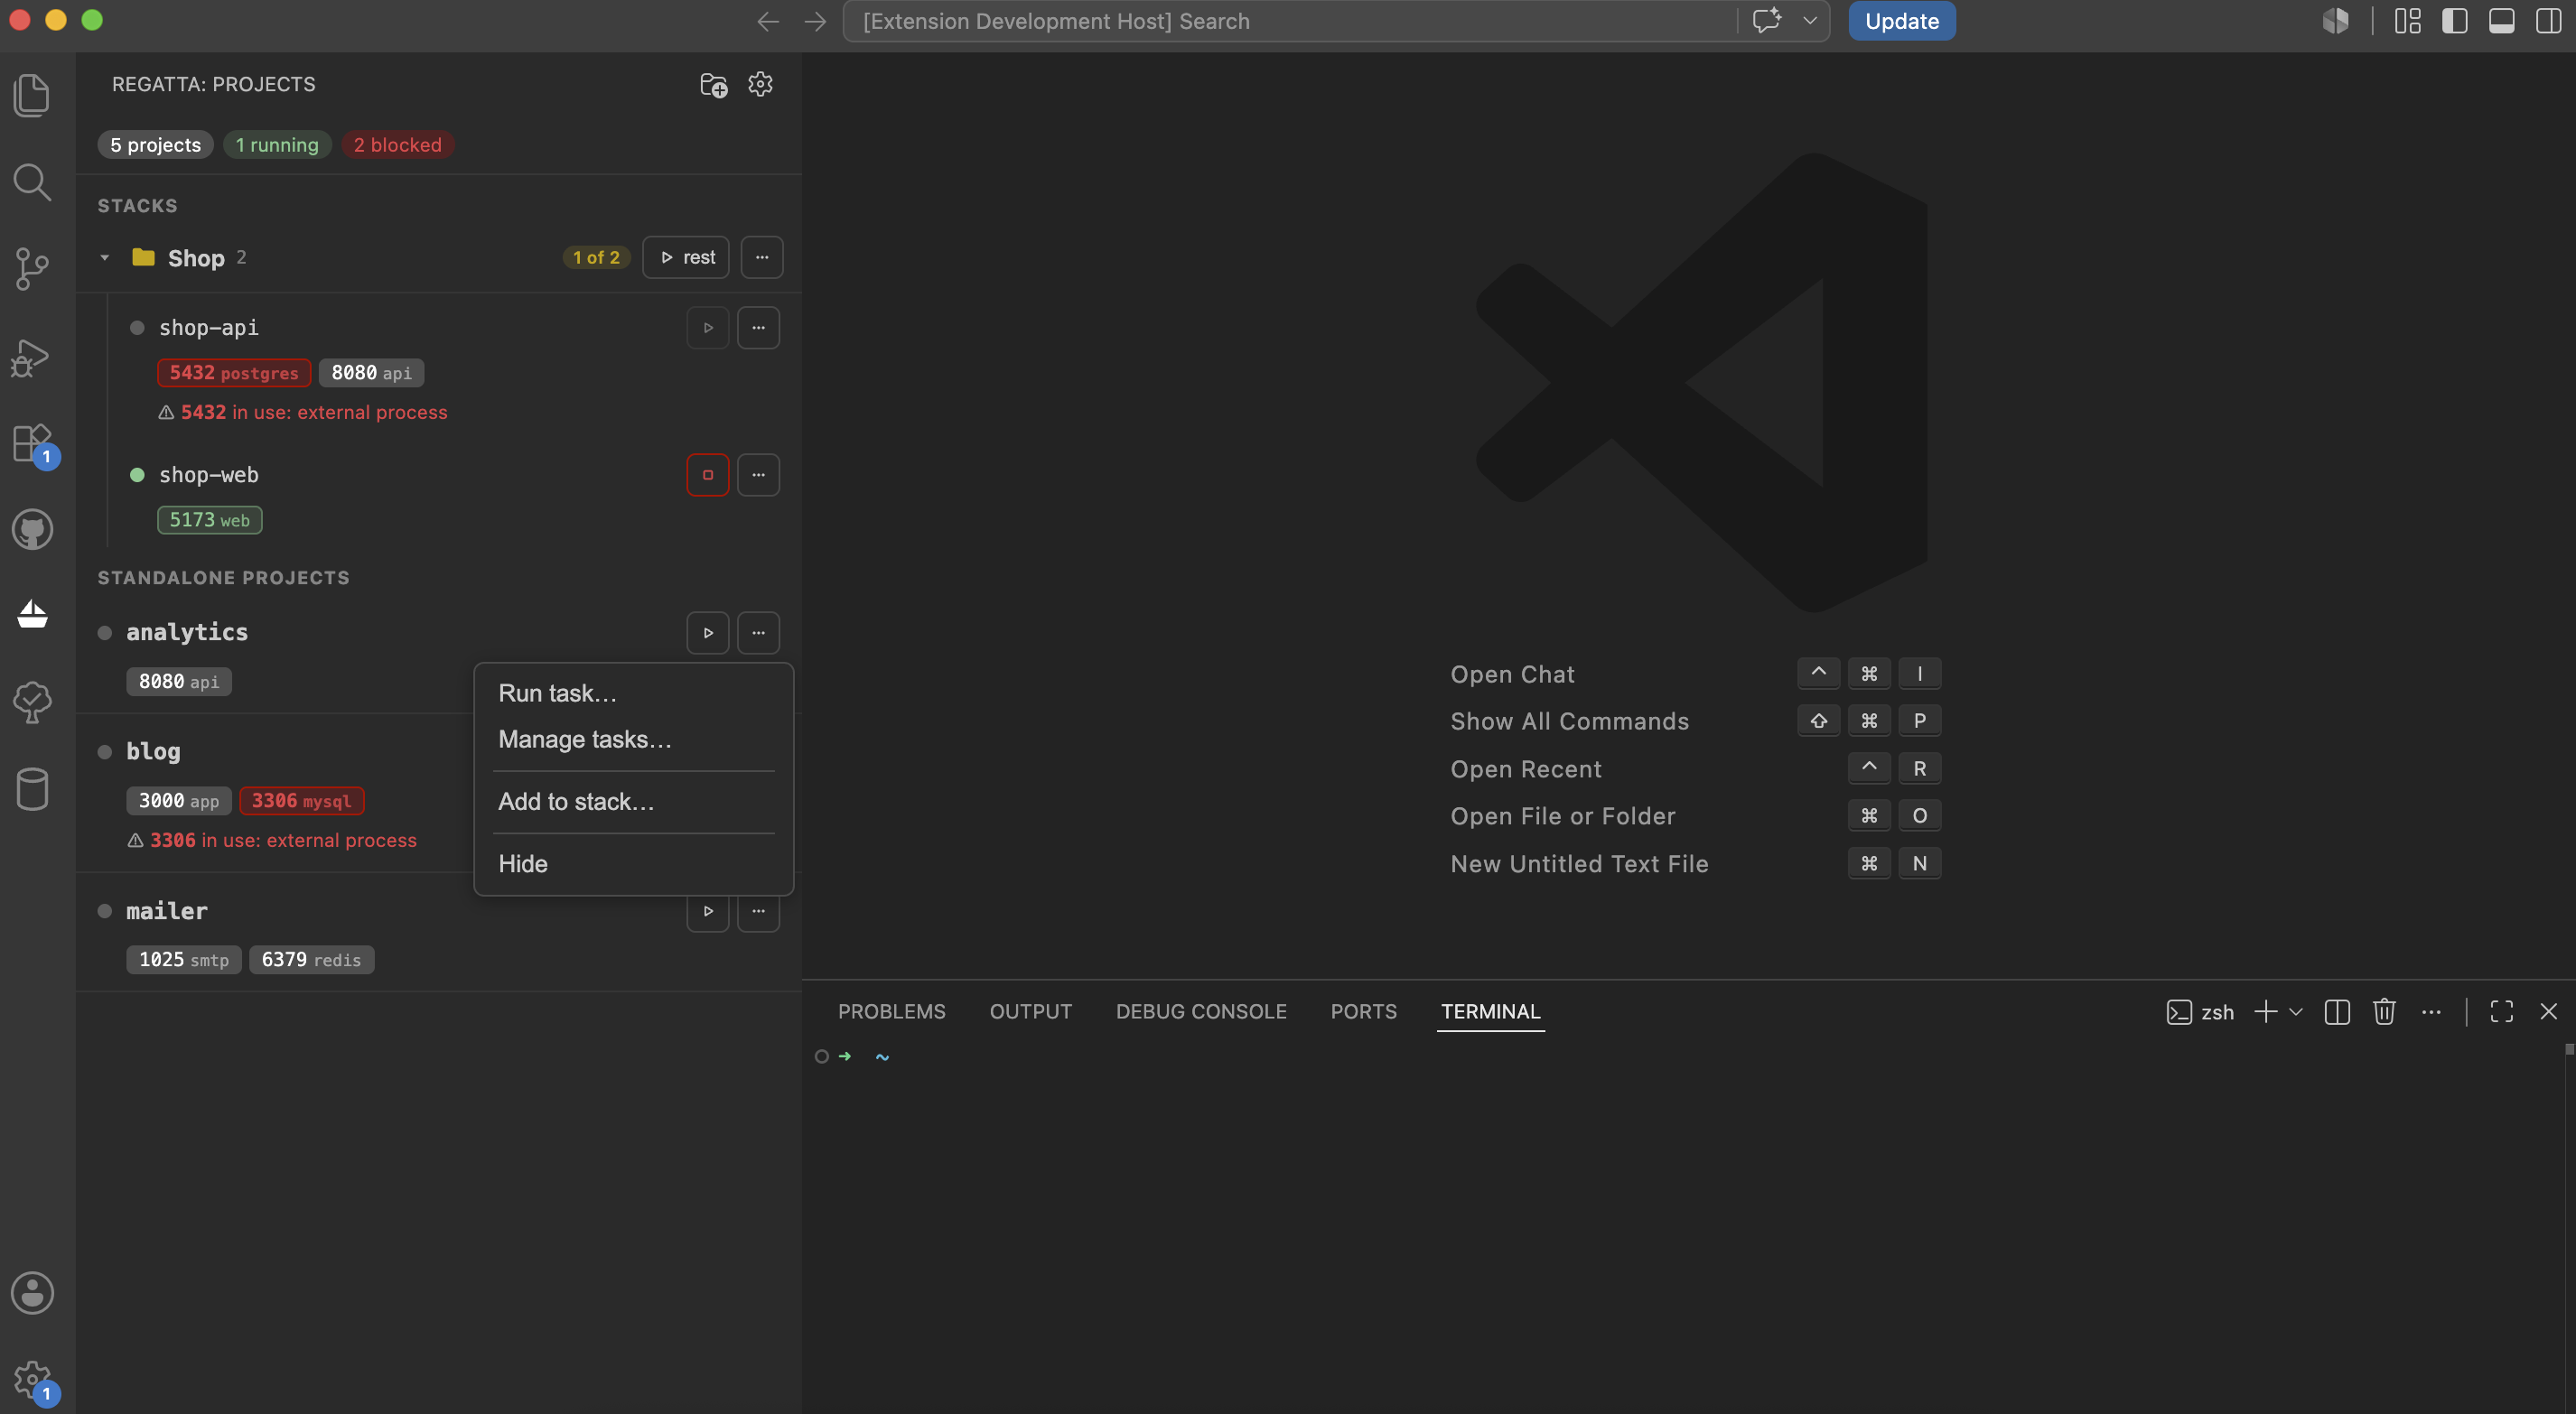Open the GitHub view in activity bar
2576x1414 pixels.
(x=32, y=529)
